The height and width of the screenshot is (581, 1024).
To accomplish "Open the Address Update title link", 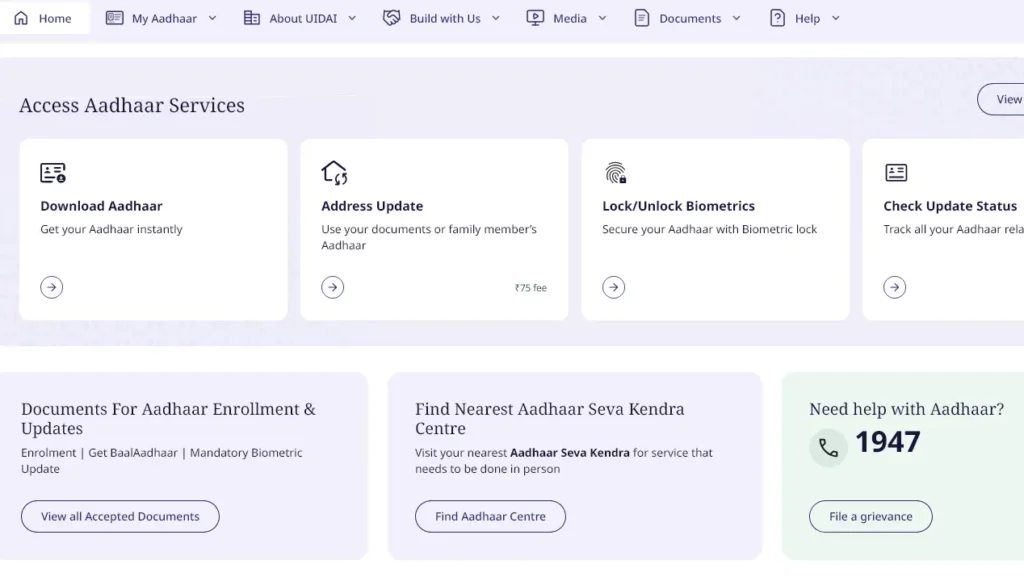I will tap(372, 206).
